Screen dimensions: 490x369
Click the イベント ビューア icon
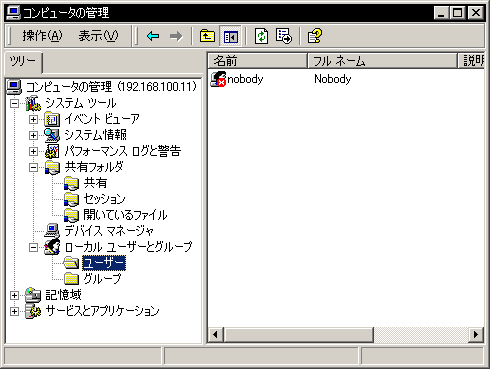point(52,119)
